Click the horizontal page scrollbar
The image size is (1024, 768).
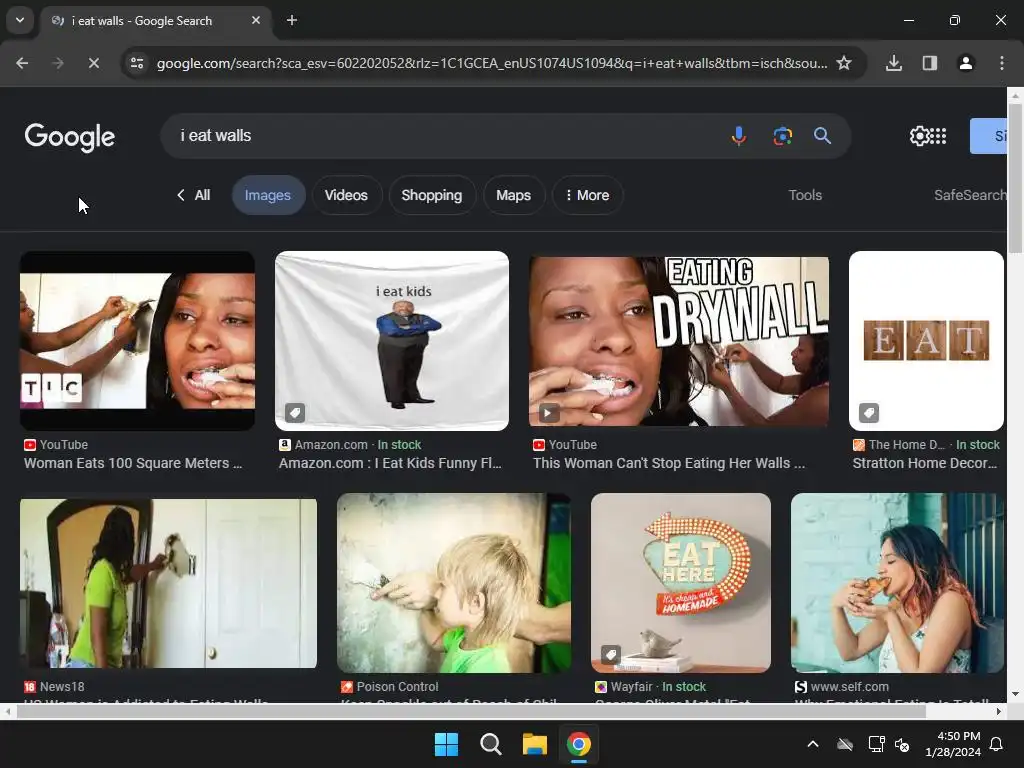(x=472, y=712)
